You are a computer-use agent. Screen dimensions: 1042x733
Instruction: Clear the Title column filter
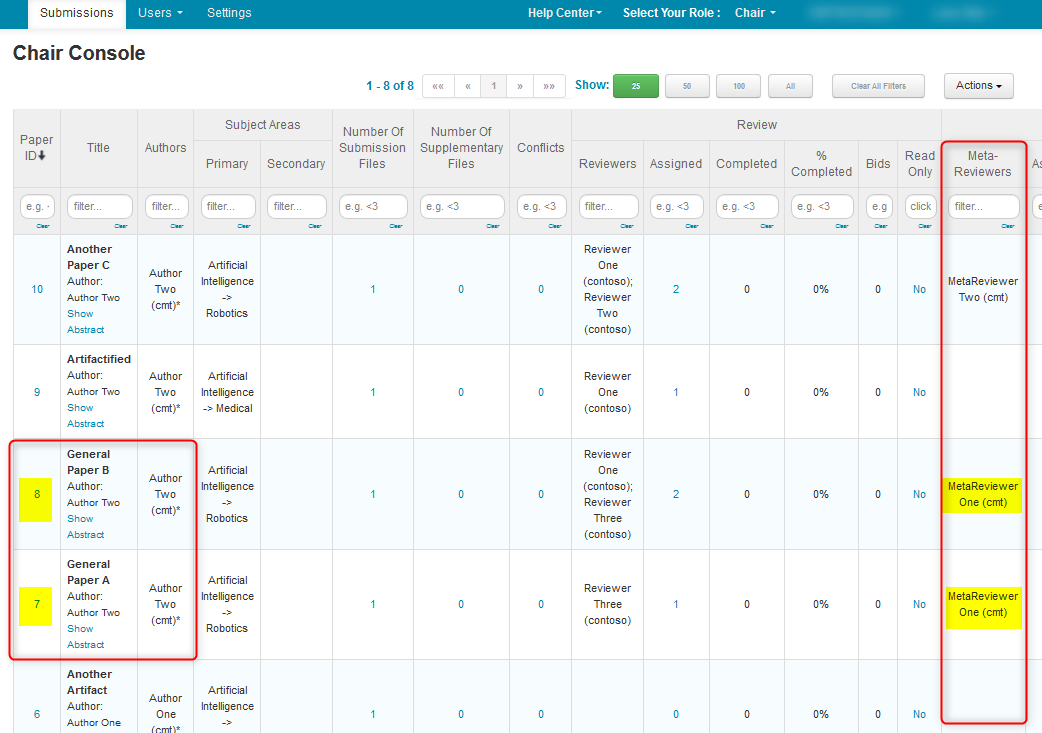121,226
